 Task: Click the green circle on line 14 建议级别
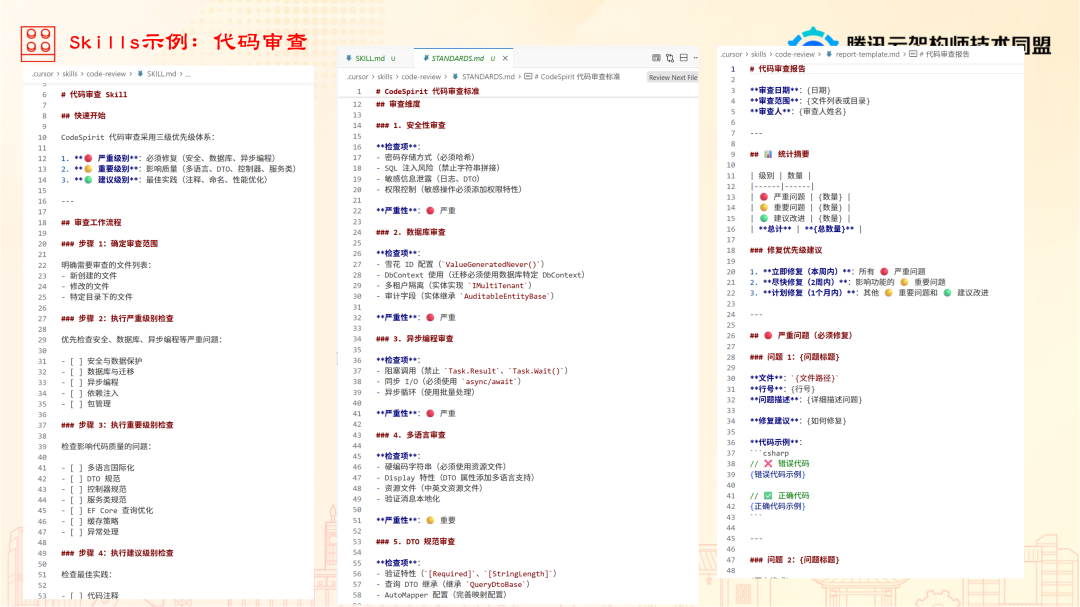pyautogui.click(x=88, y=180)
